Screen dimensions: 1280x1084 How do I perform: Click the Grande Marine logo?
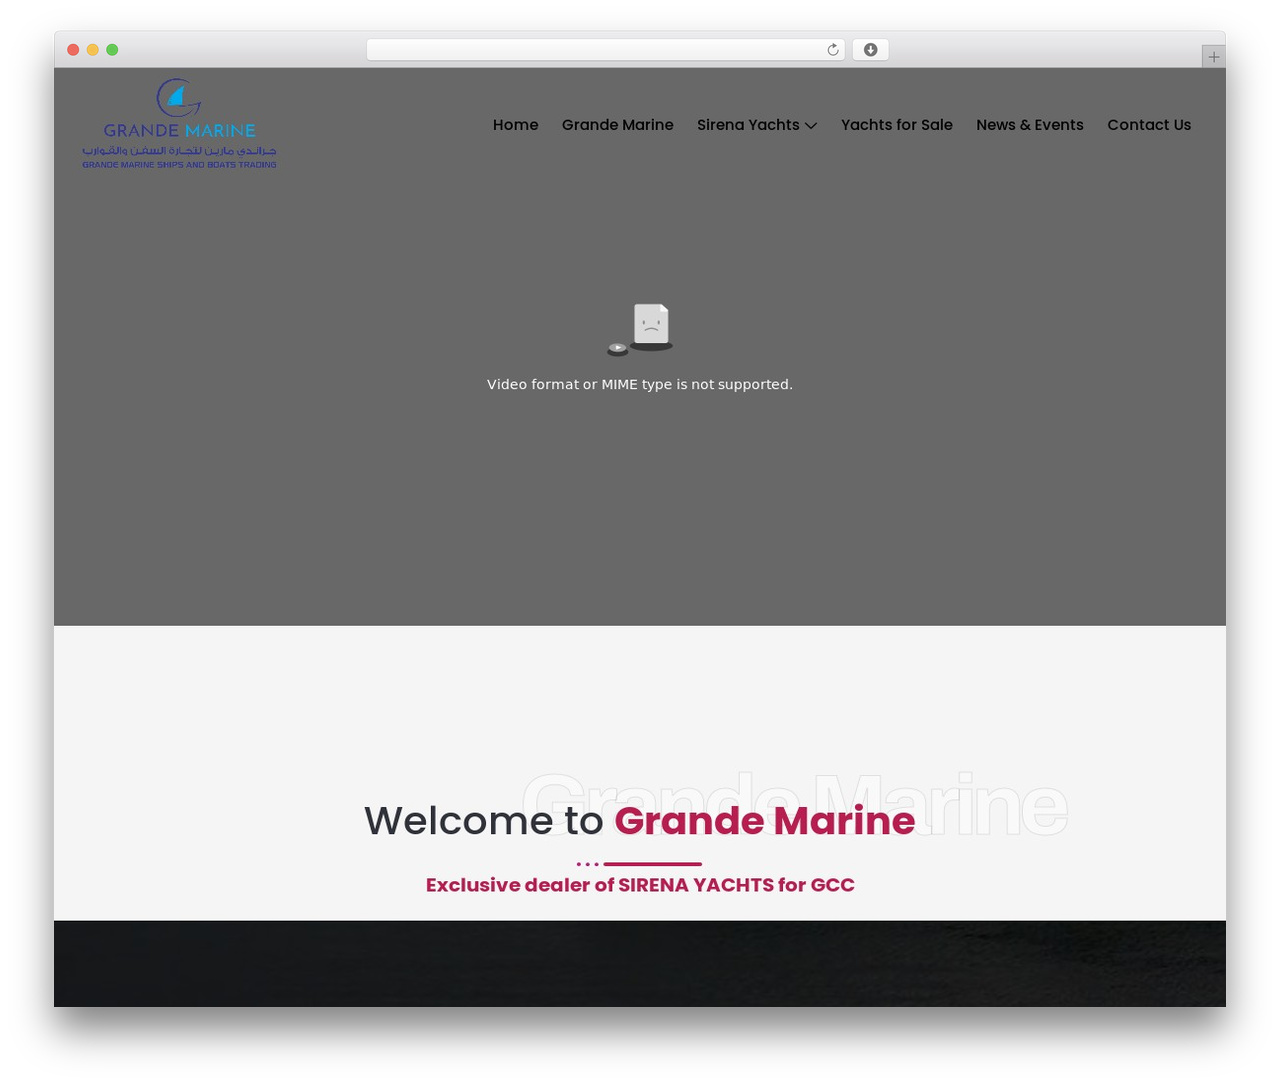(179, 124)
